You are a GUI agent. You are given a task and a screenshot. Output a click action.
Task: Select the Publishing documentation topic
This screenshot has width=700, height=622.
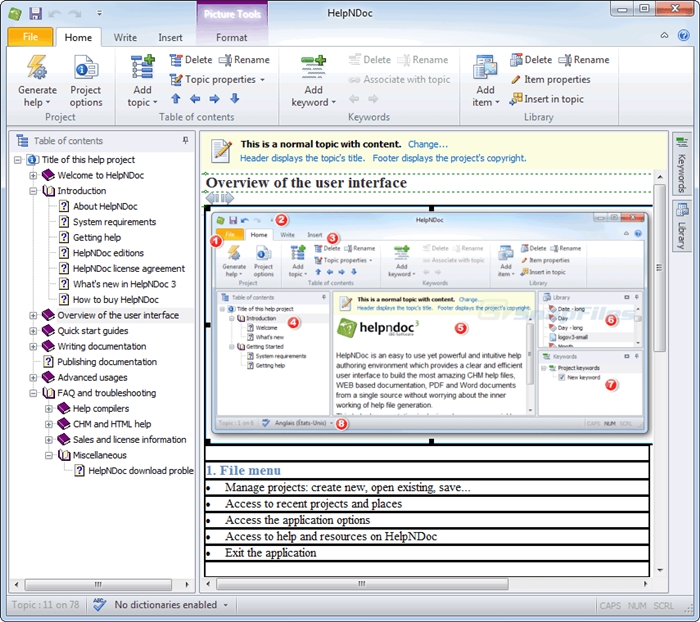(x=107, y=362)
